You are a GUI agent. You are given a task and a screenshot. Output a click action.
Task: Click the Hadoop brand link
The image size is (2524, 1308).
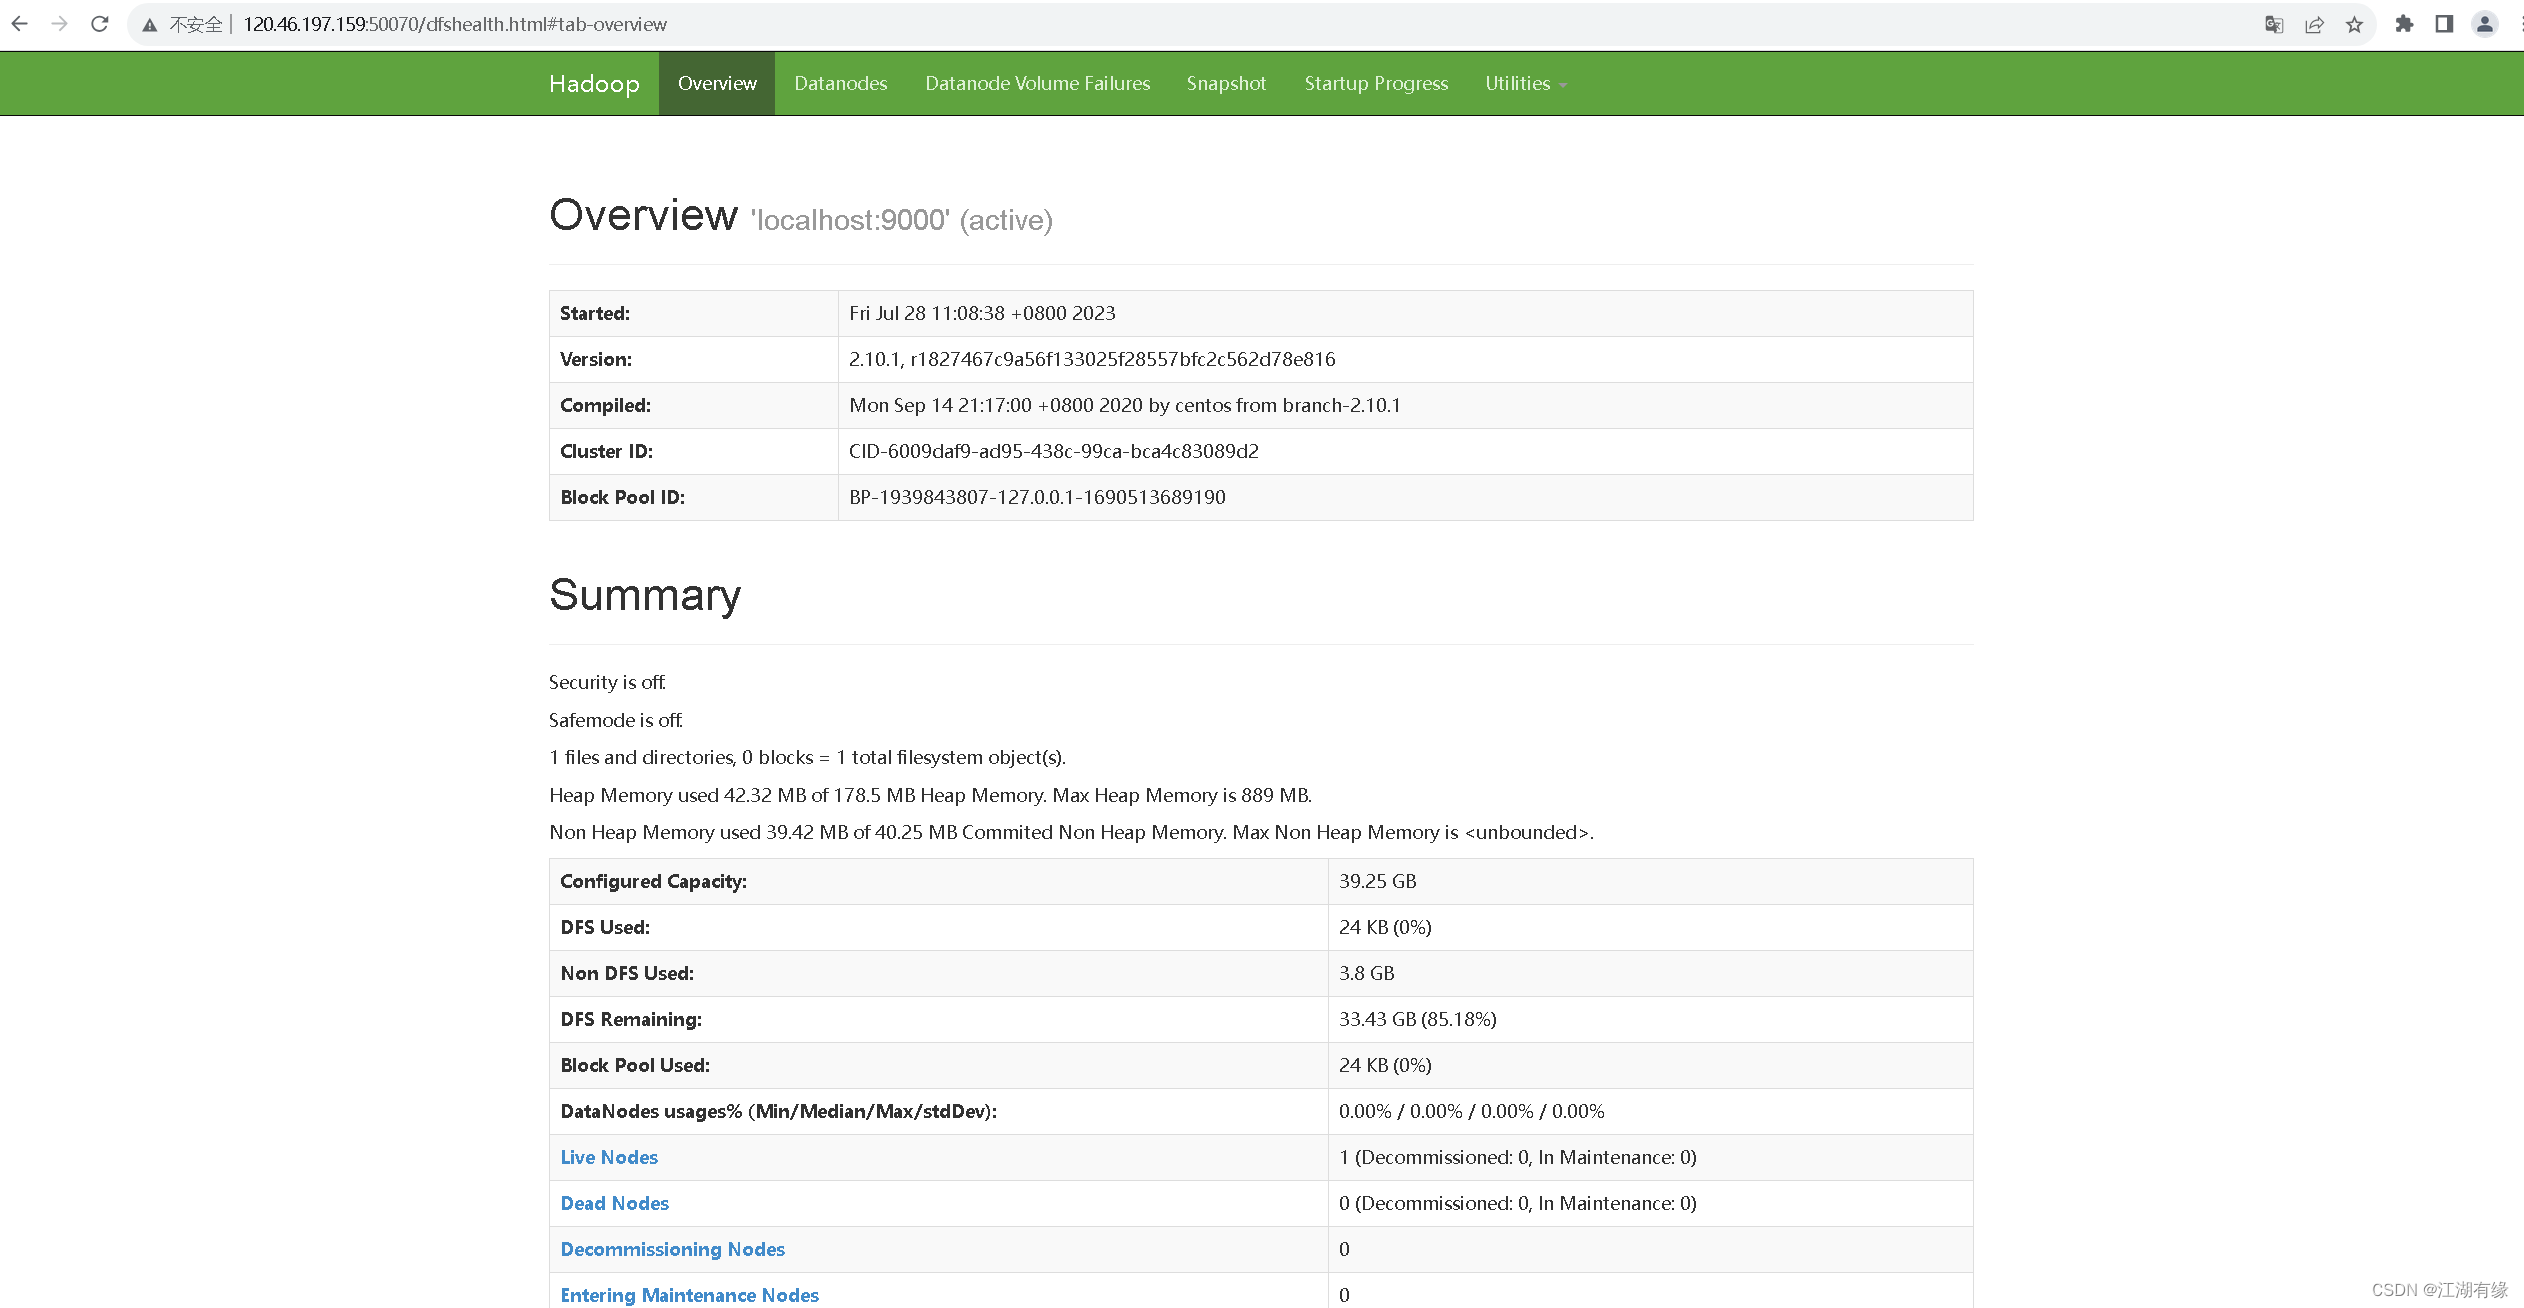[594, 84]
